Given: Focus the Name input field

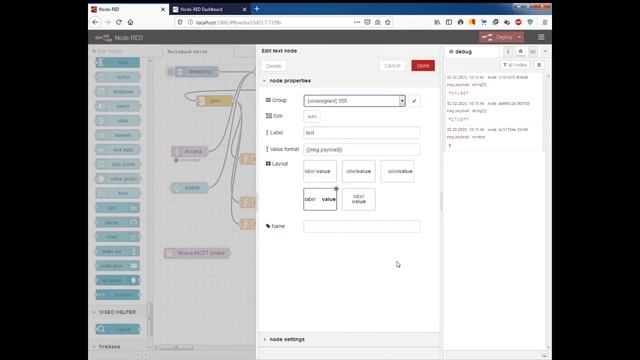Looking at the screenshot, I should tap(362, 227).
